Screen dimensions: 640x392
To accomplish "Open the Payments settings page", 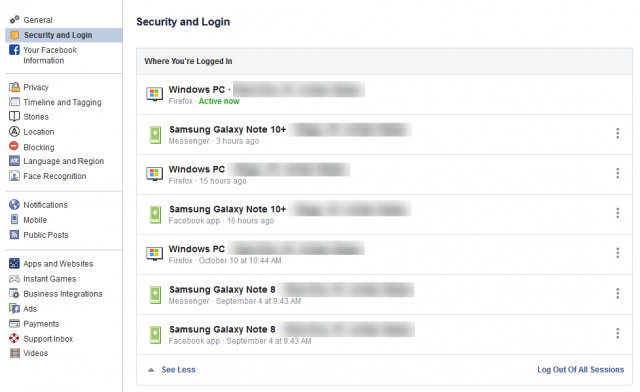I will pyautogui.click(x=41, y=324).
